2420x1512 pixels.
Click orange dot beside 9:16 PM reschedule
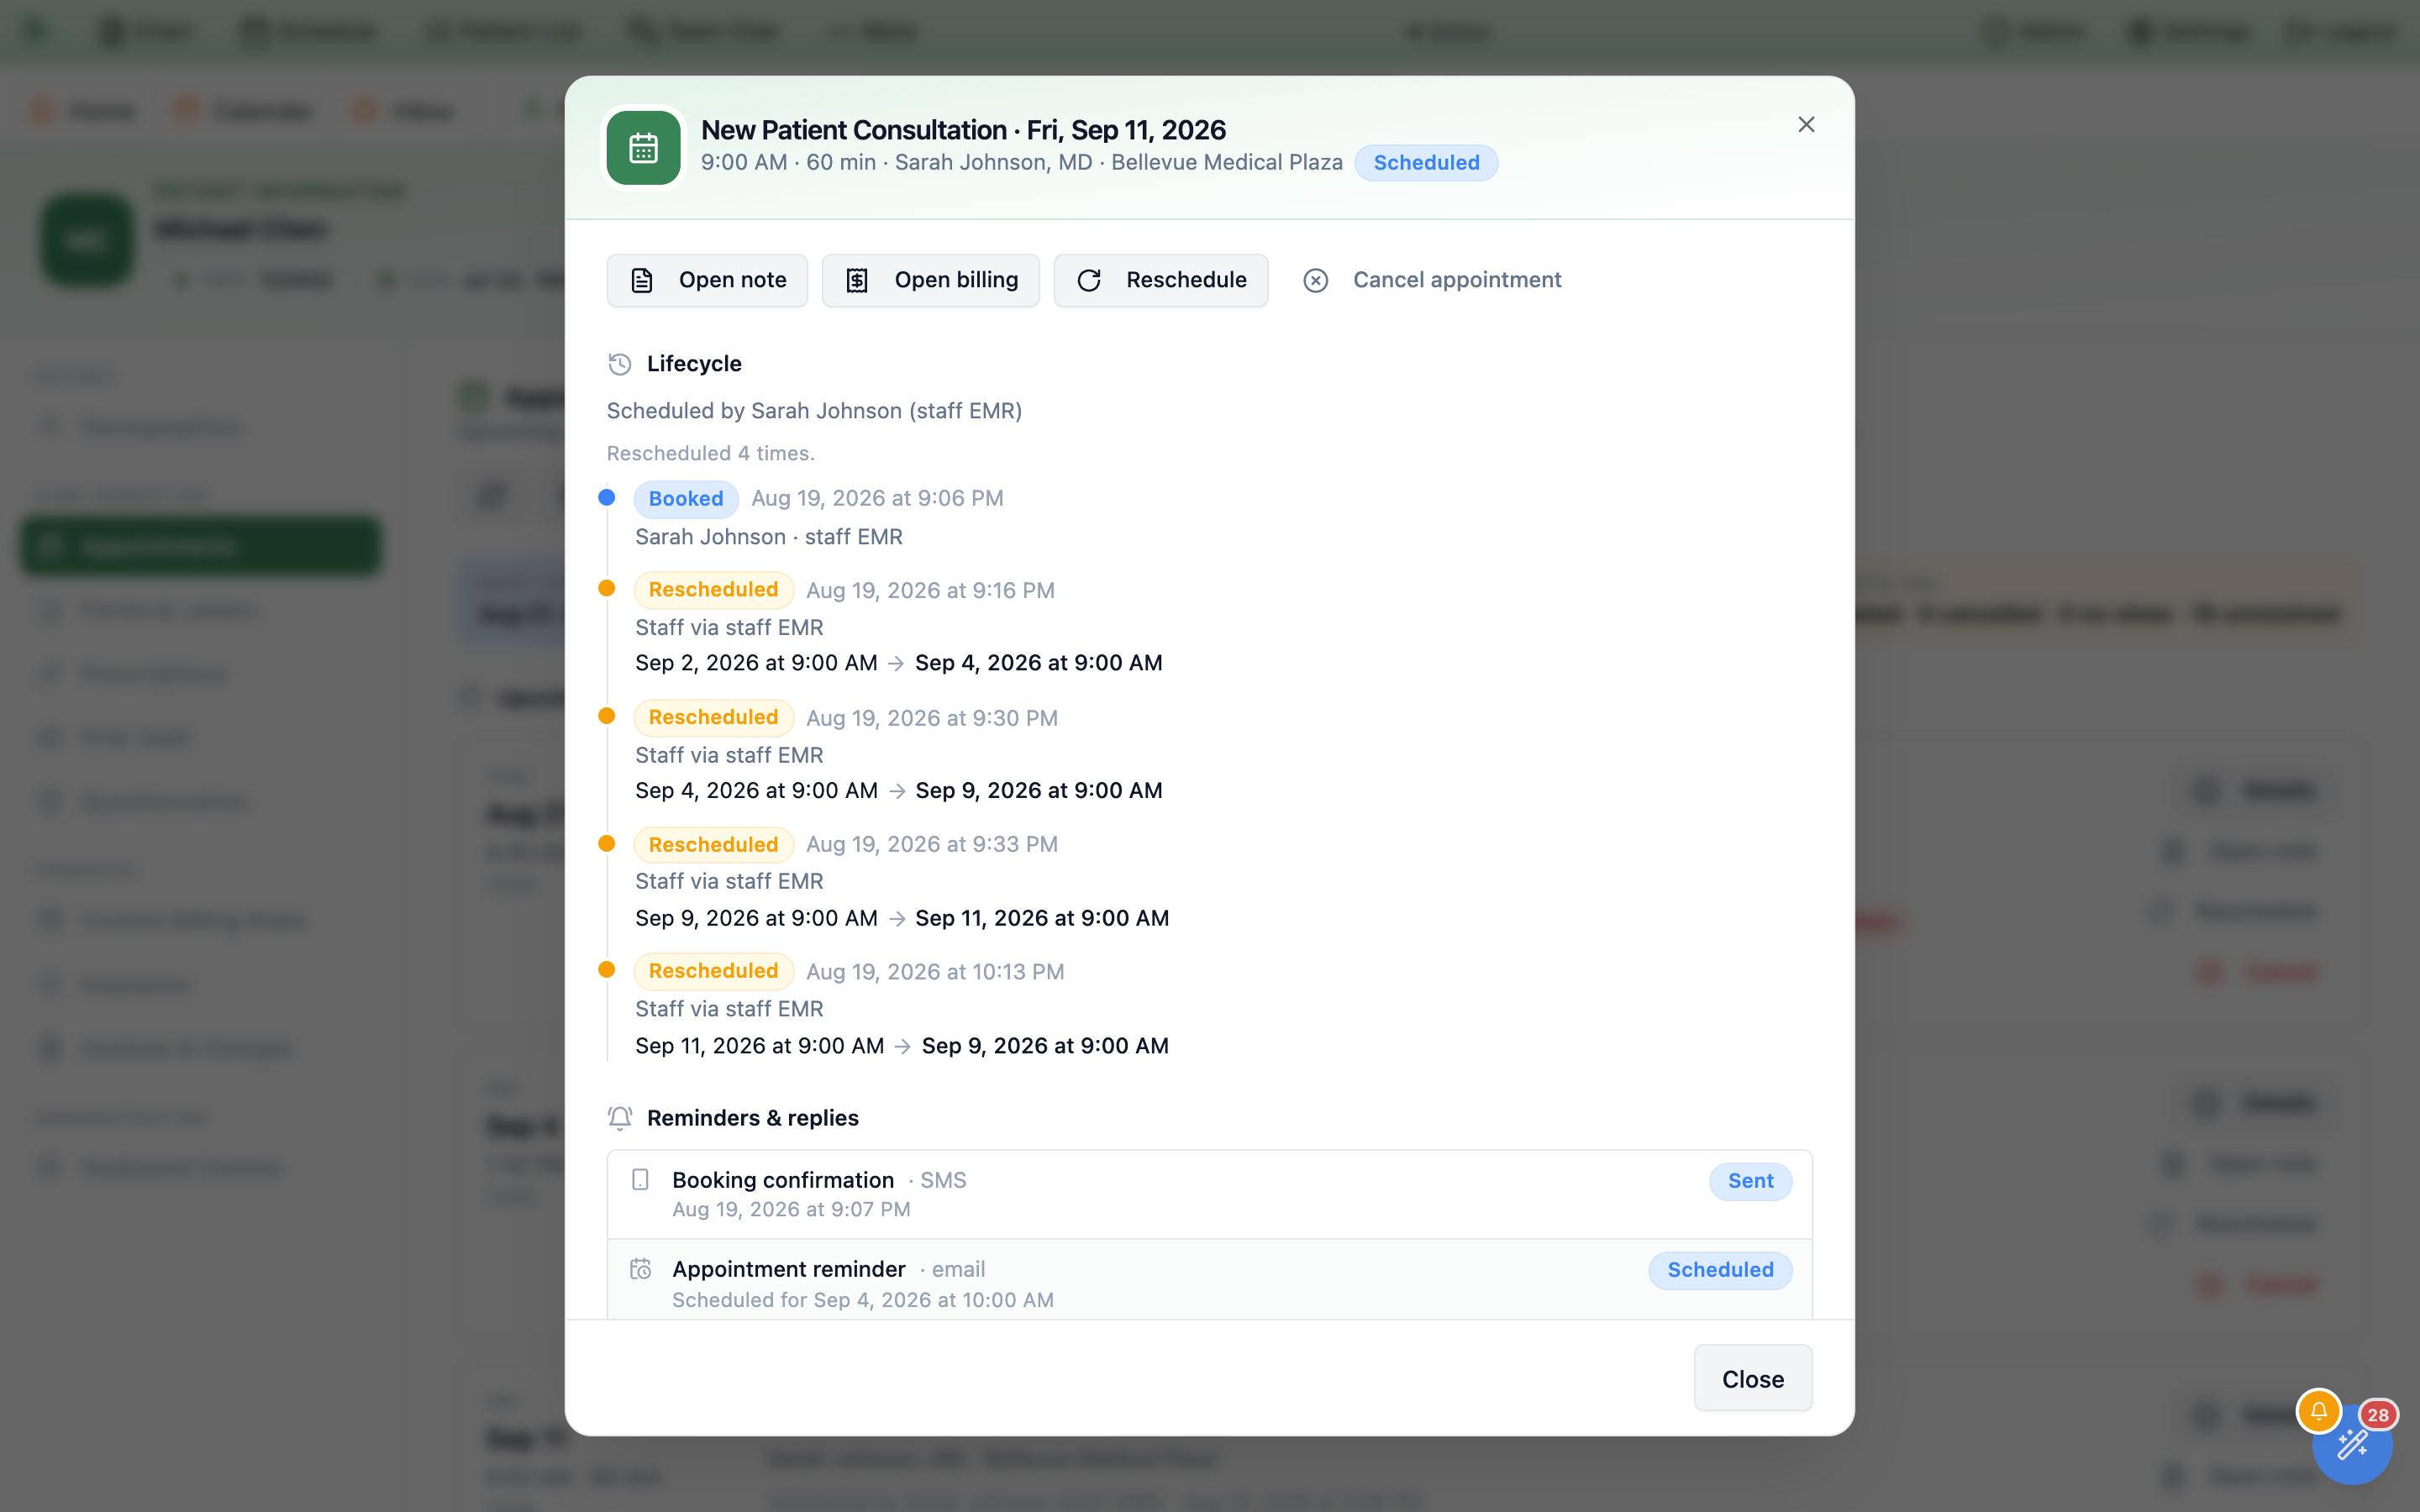point(606,588)
